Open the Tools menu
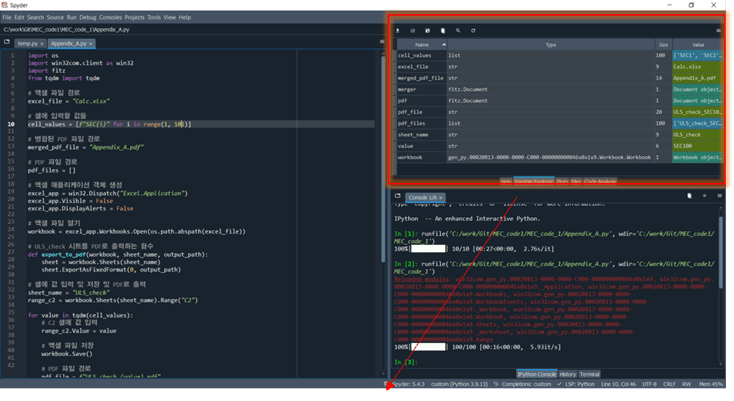The height and width of the screenshot is (401, 734). [x=154, y=17]
